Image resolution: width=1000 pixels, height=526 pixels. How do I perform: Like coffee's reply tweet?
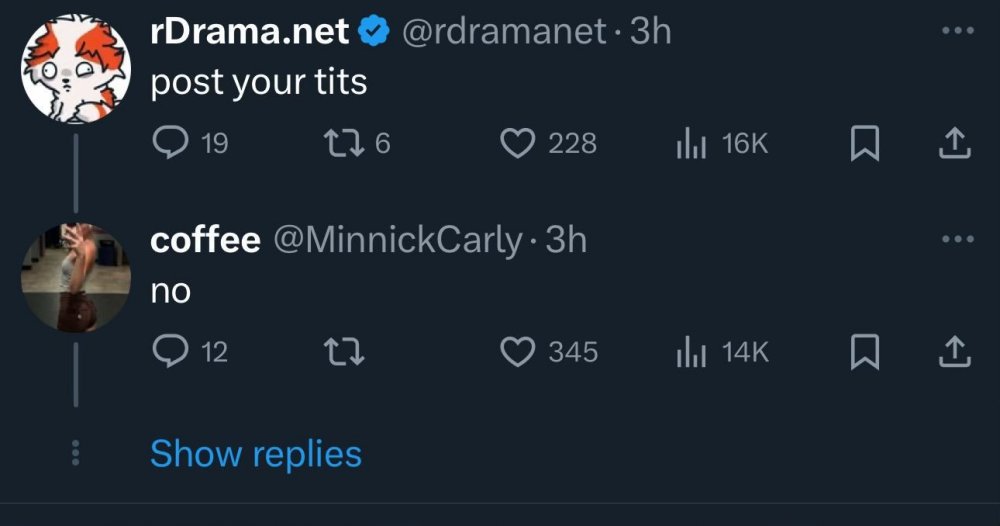click(516, 351)
